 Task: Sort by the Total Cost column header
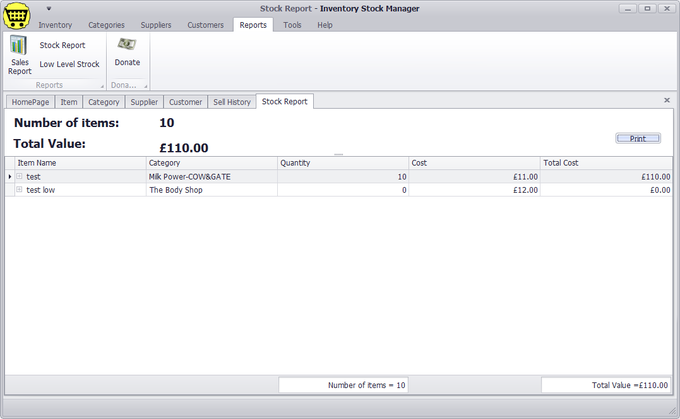pyautogui.click(x=606, y=163)
